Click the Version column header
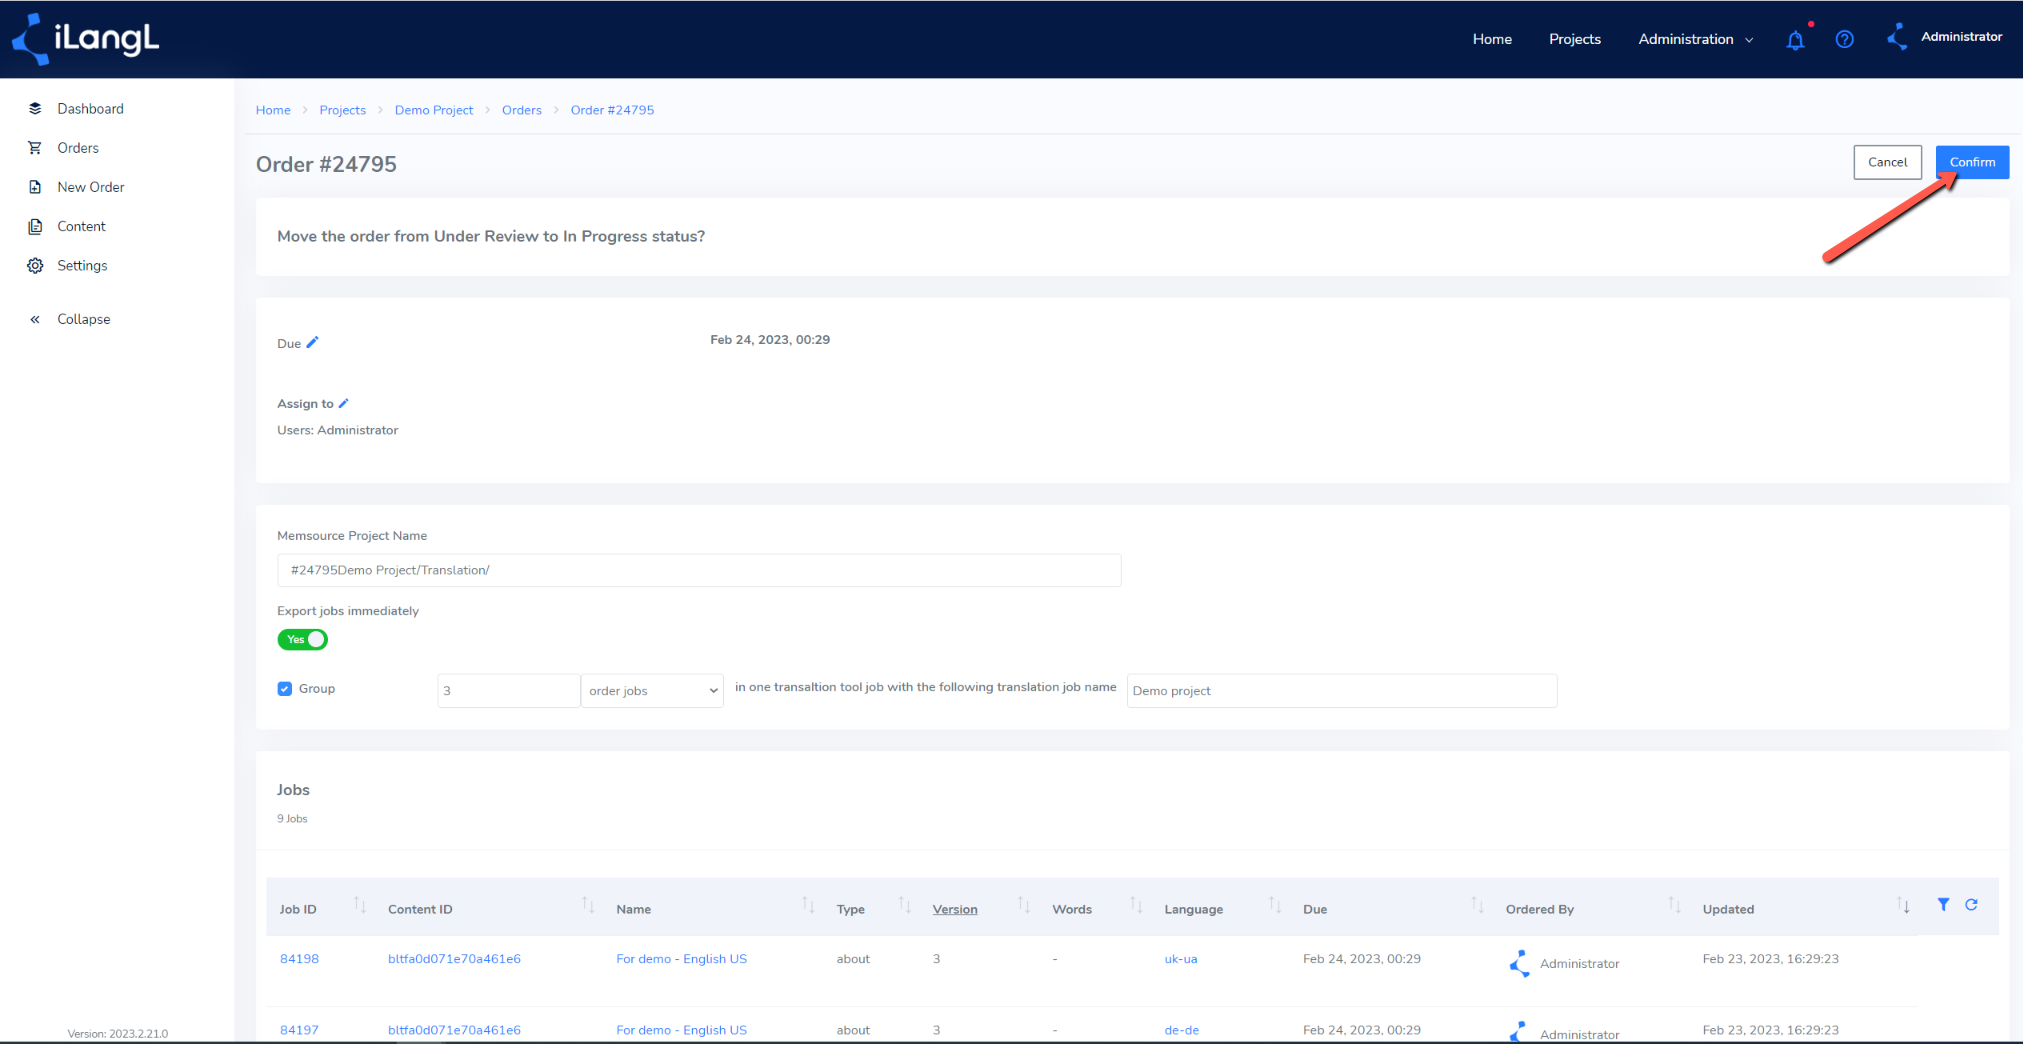 955,909
